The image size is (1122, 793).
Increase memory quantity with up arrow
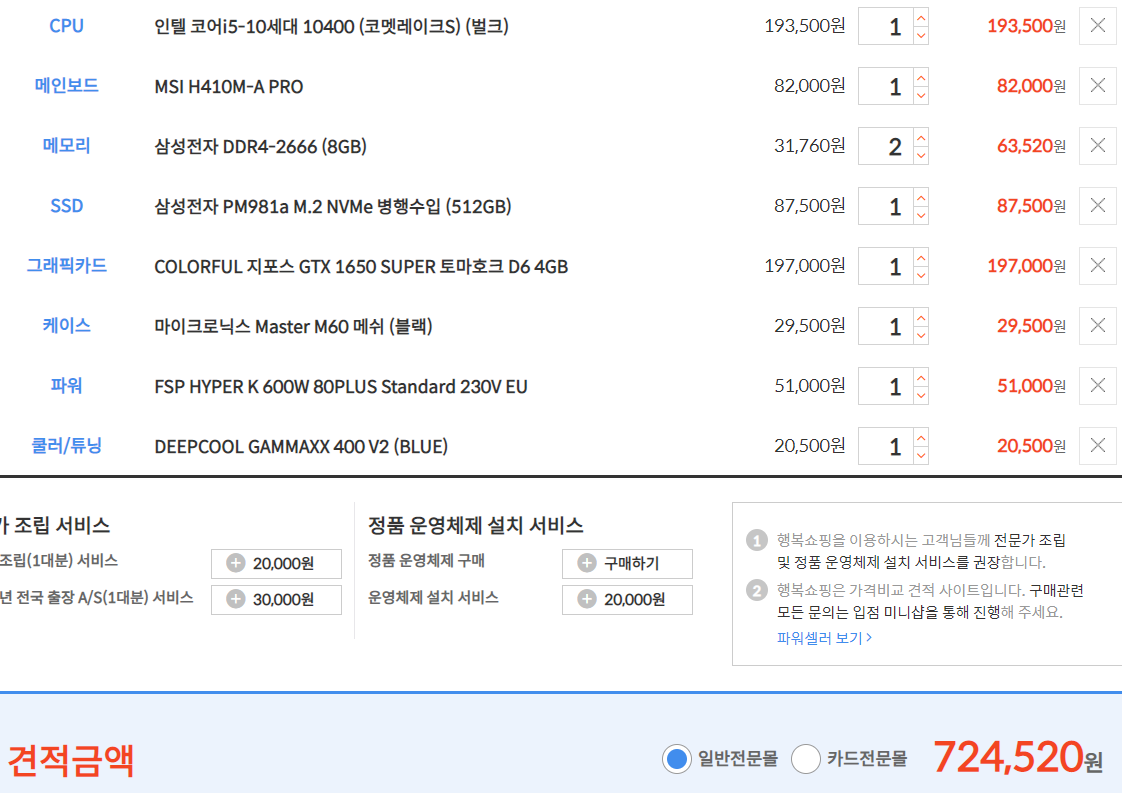tap(921, 137)
